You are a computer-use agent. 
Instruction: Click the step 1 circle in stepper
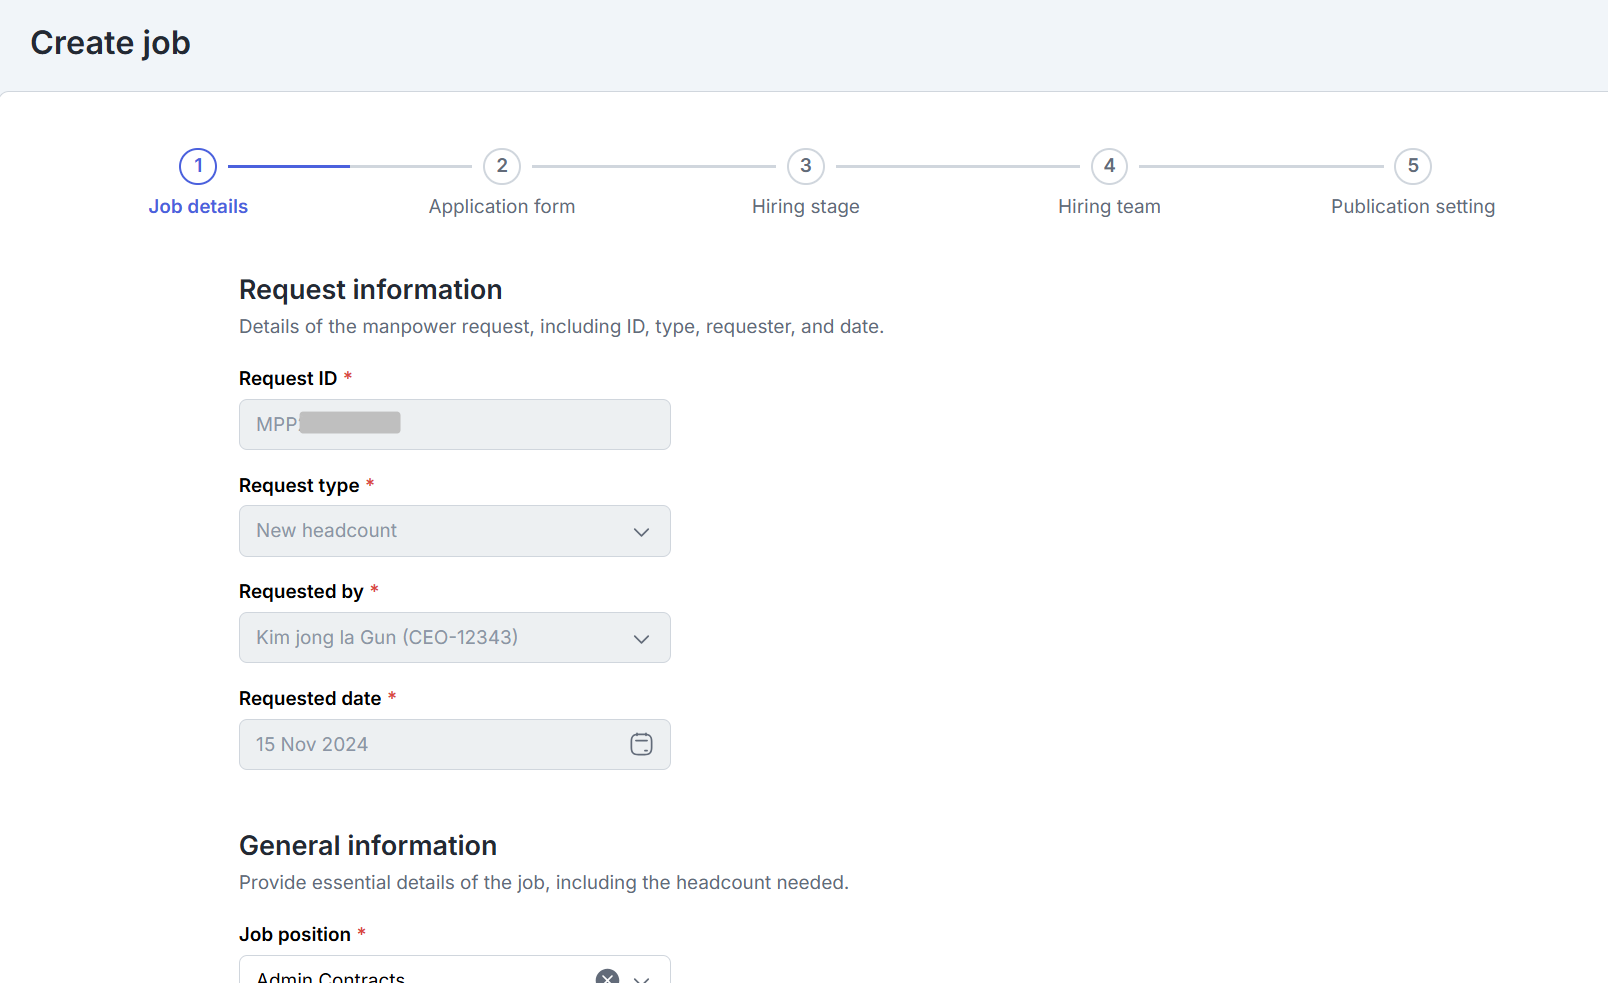(198, 166)
